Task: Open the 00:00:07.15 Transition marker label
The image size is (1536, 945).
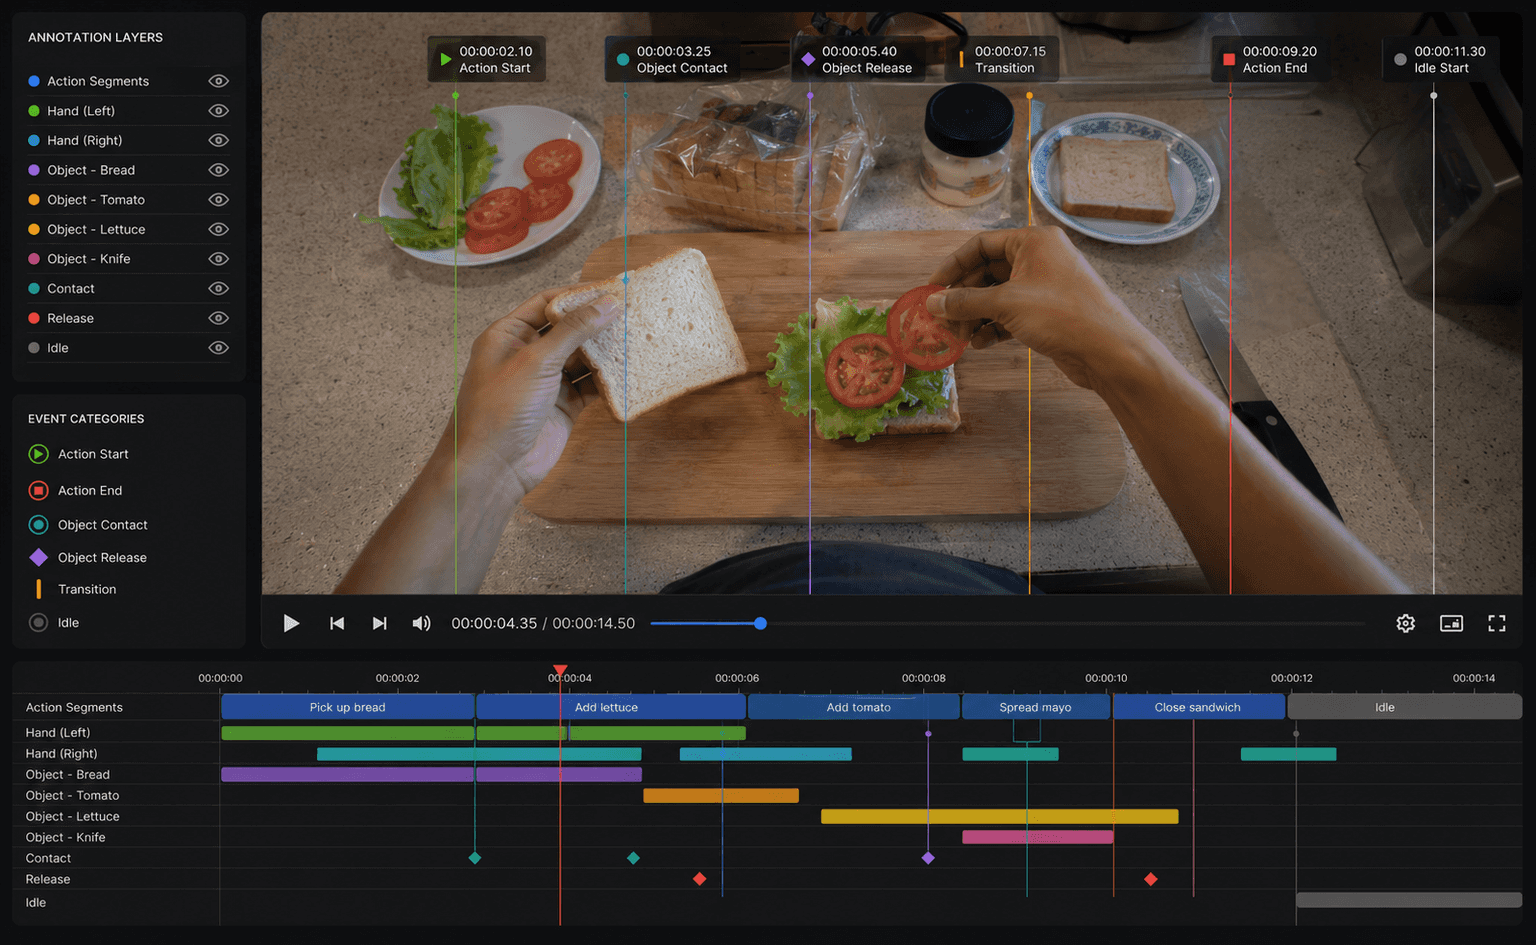Action: pyautogui.click(x=1002, y=59)
